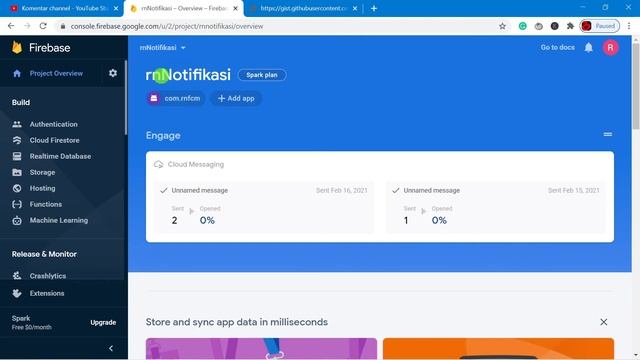Screen dimensions: 640x360
Task: Open Chrome three-dot menu
Action: (x=629, y=26)
